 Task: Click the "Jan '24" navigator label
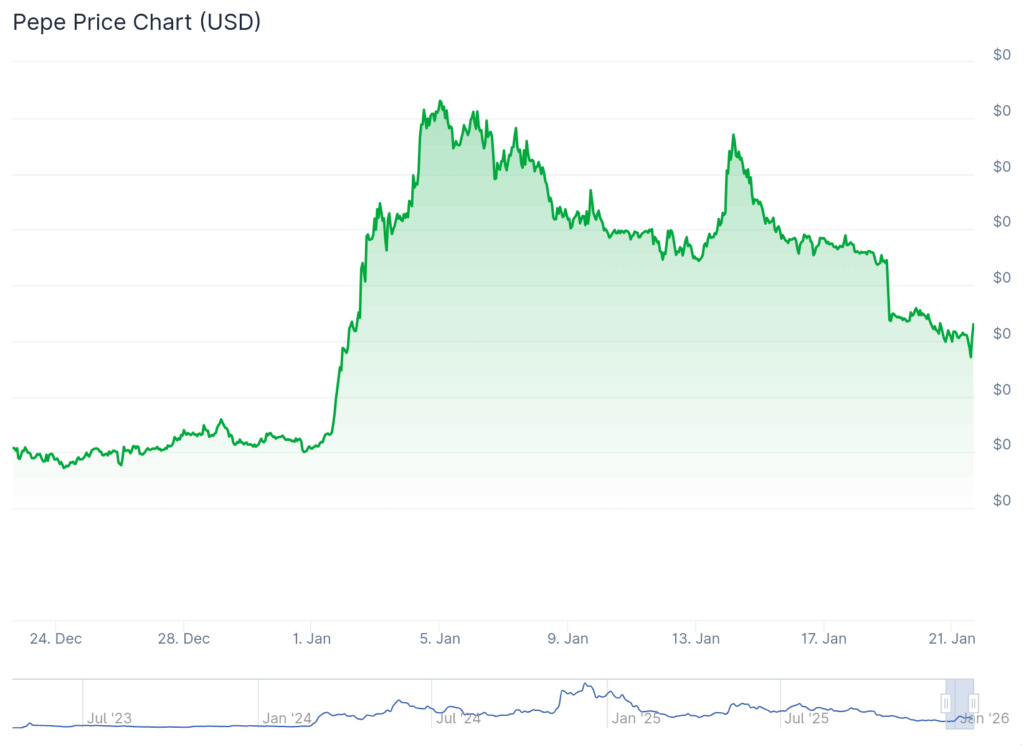pyautogui.click(x=287, y=718)
